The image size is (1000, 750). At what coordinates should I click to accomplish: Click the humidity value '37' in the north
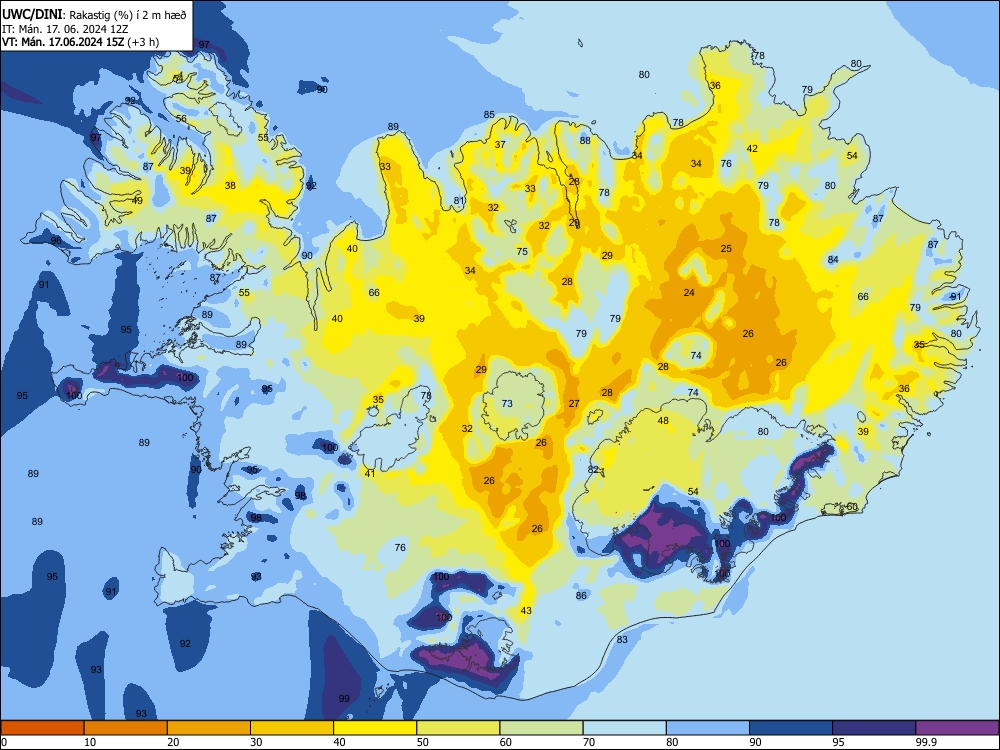click(500, 145)
